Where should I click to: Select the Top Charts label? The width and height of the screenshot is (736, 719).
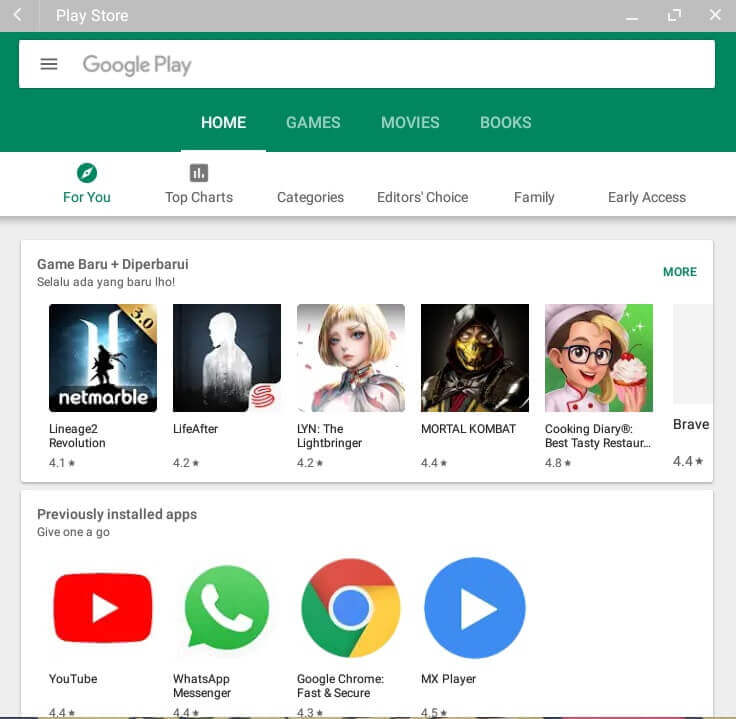click(199, 197)
